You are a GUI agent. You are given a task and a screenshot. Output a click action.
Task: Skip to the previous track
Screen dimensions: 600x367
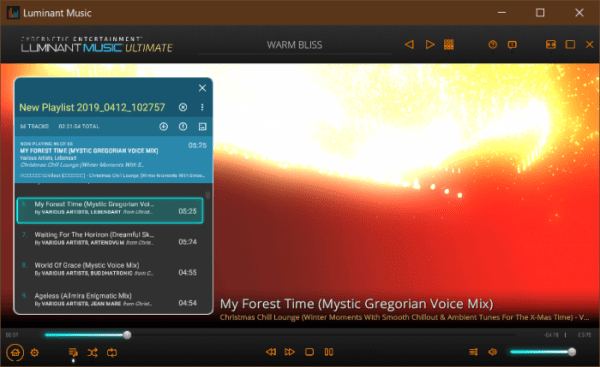(271, 352)
